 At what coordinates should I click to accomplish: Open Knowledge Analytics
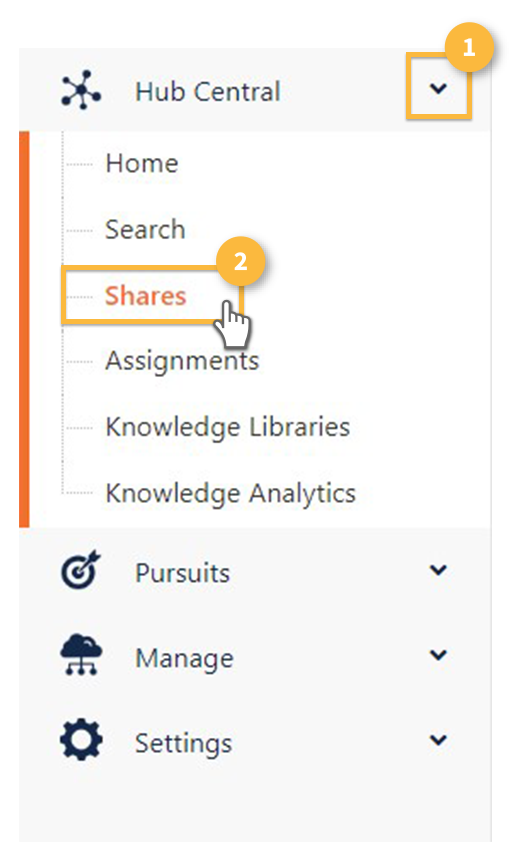(231, 493)
